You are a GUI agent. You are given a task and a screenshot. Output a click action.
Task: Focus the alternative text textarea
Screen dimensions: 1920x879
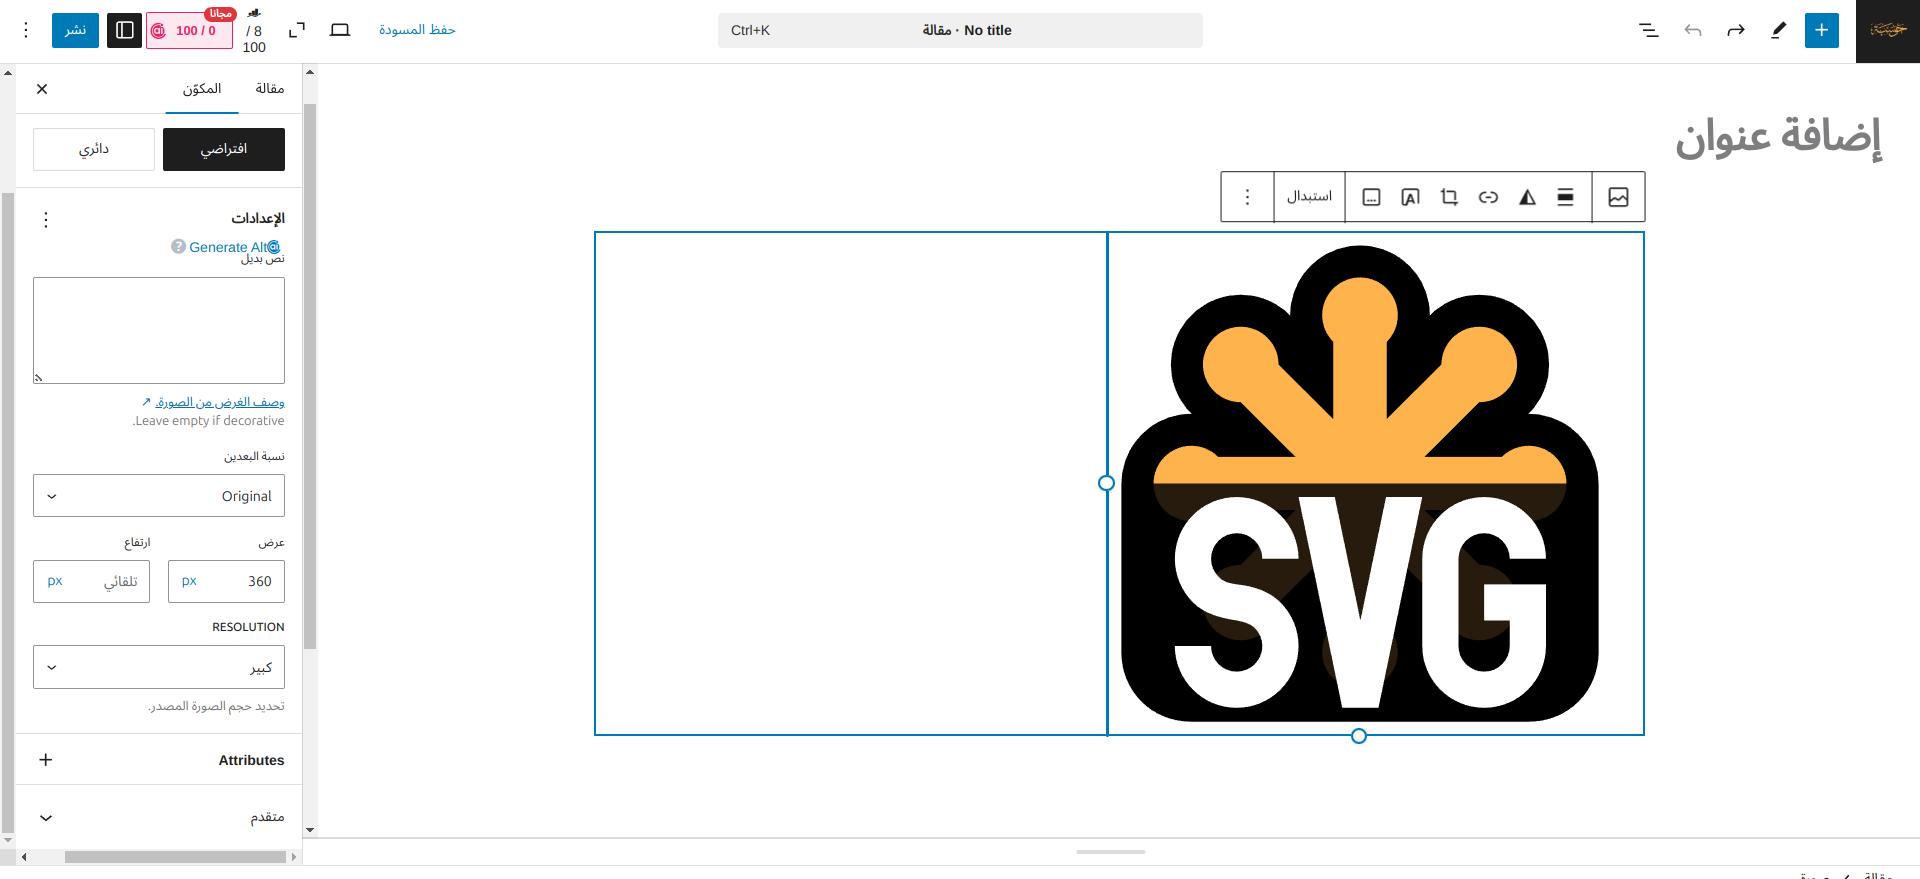pyautogui.click(x=159, y=331)
